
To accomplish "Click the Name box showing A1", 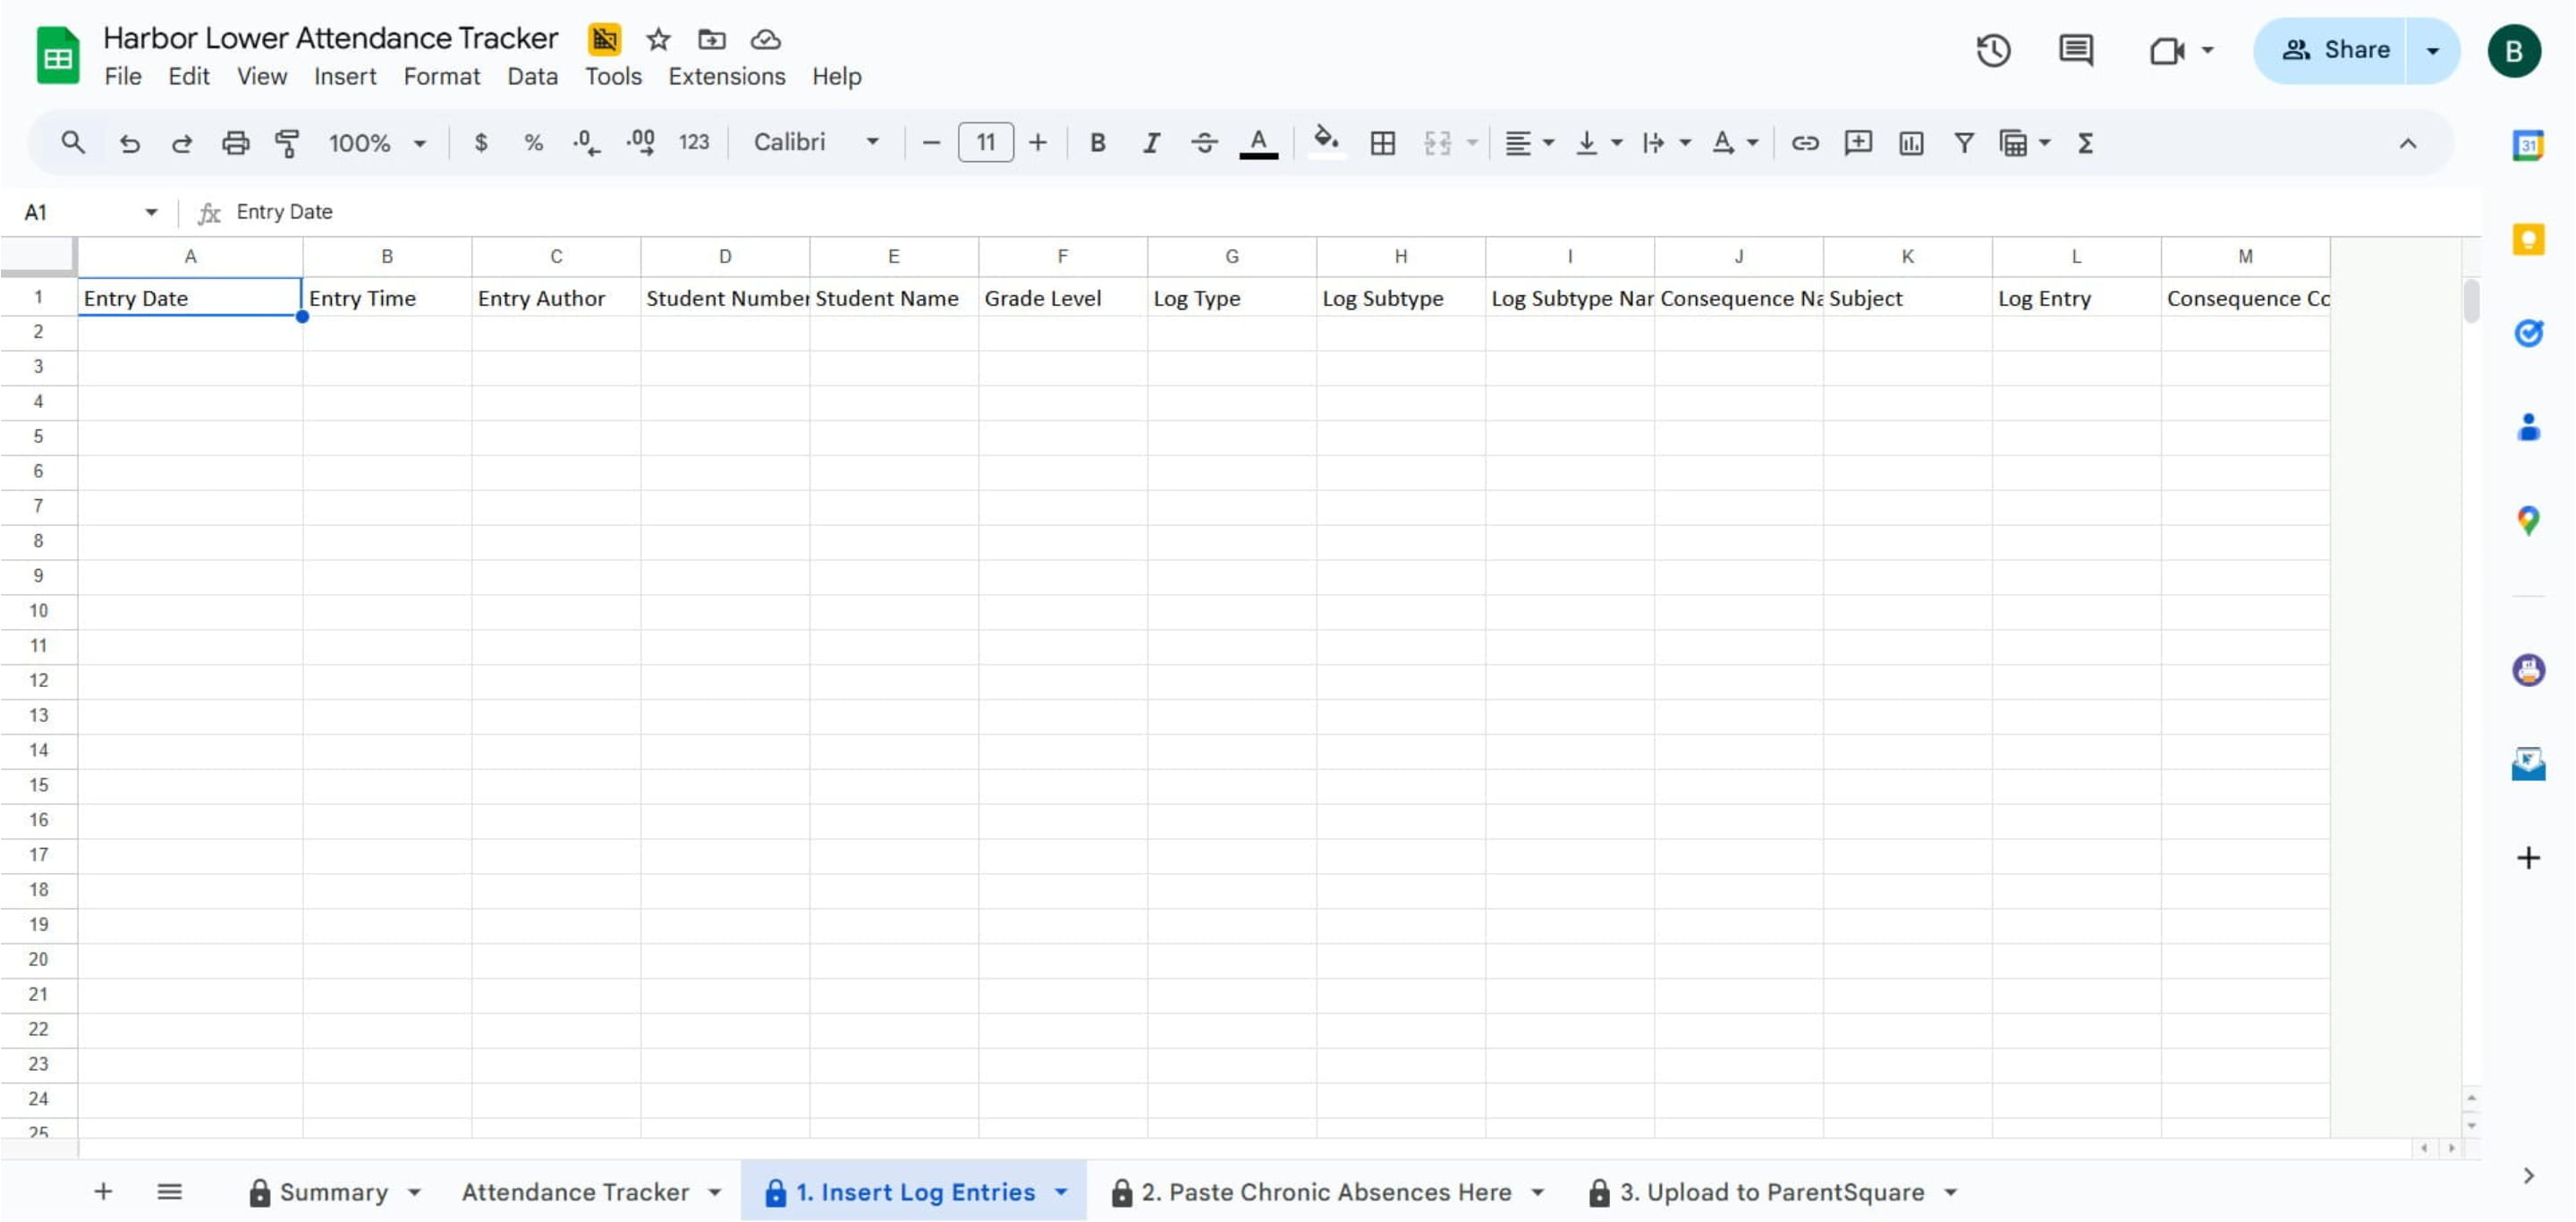I will click(x=90, y=212).
